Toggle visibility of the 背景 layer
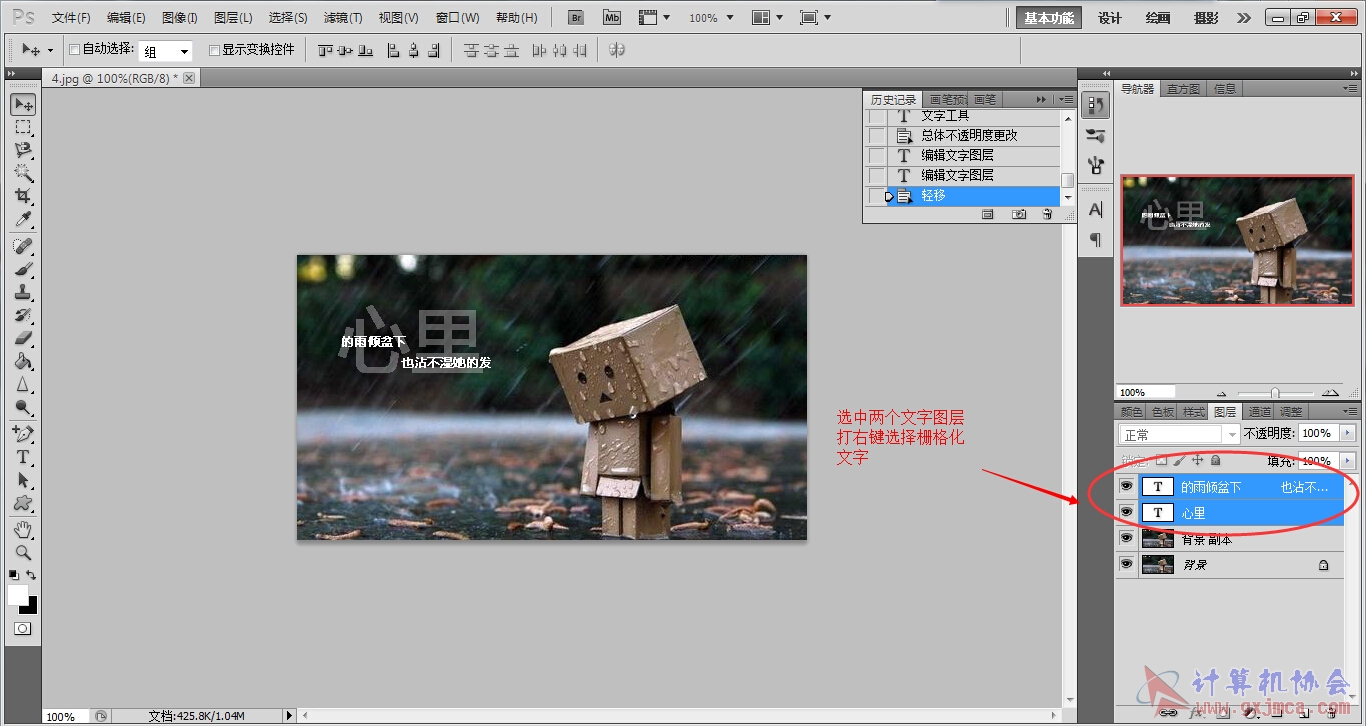 [1127, 565]
